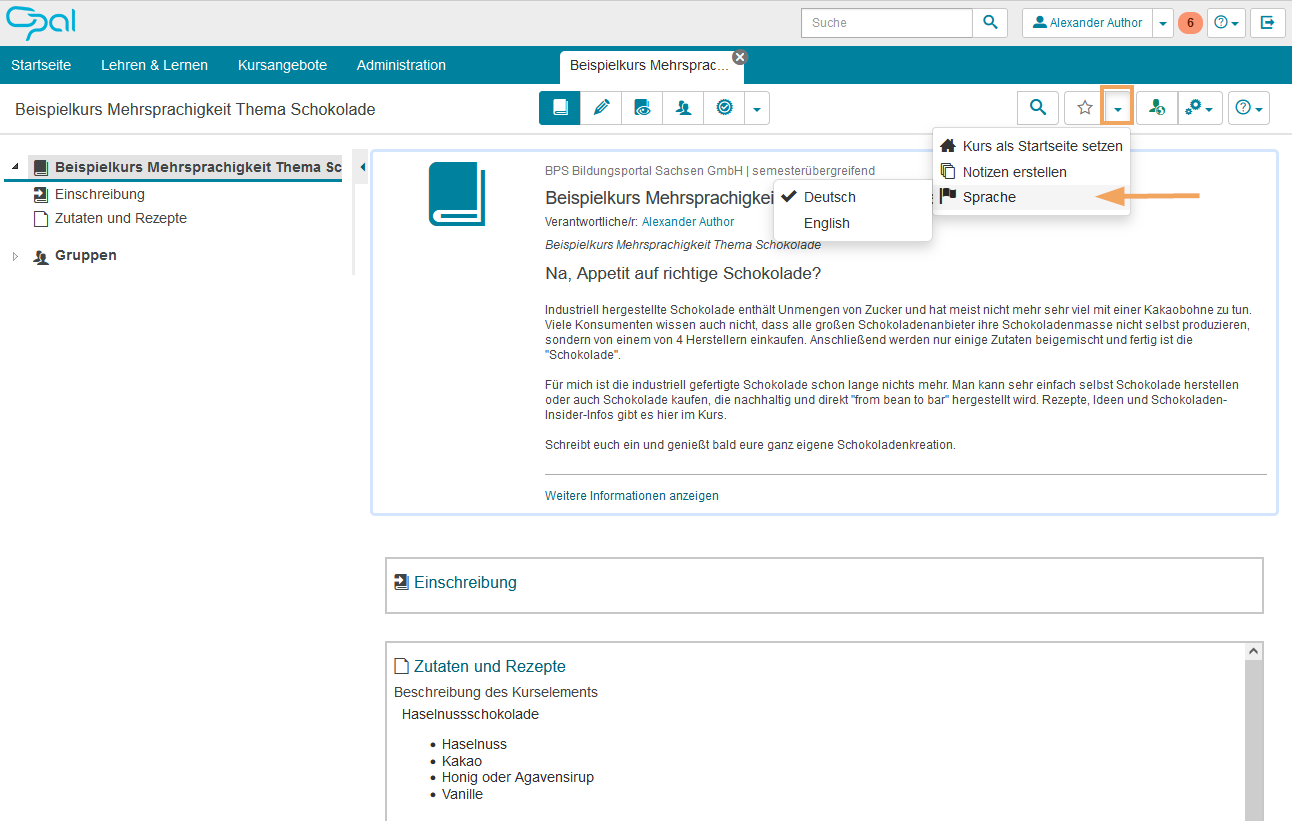The height and width of the screenshot is (821, 1292).
Task: Open the Einschreibung tree item
Action: (x=99, y=194)
